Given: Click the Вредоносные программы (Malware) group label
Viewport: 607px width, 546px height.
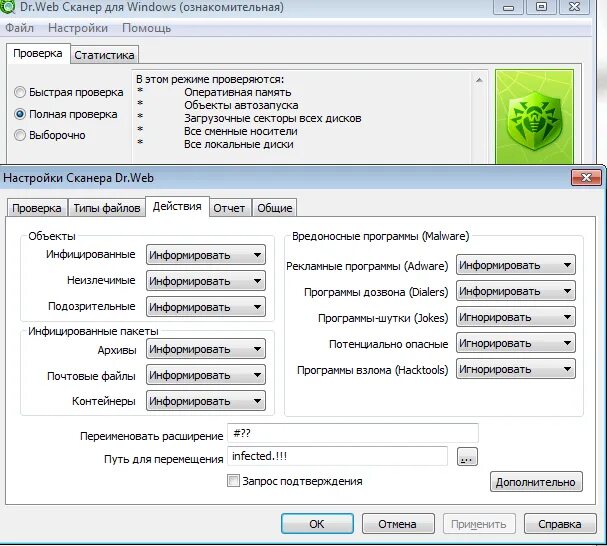Looking at the screenshot, I should 381,236.
